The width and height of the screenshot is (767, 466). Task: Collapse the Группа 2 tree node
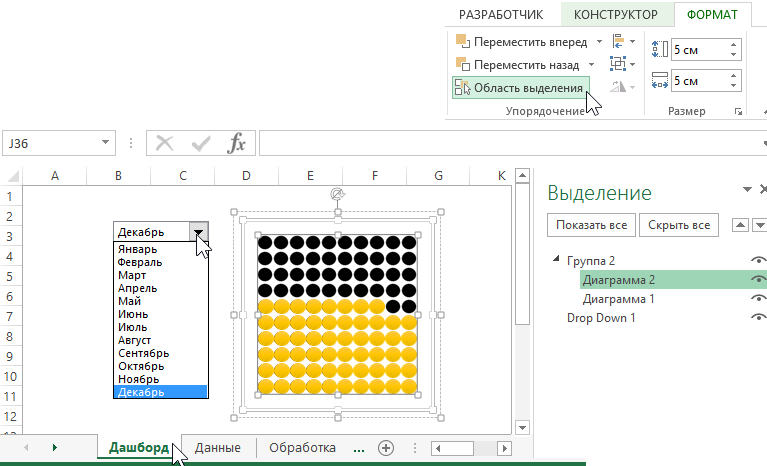click(556, 260)
